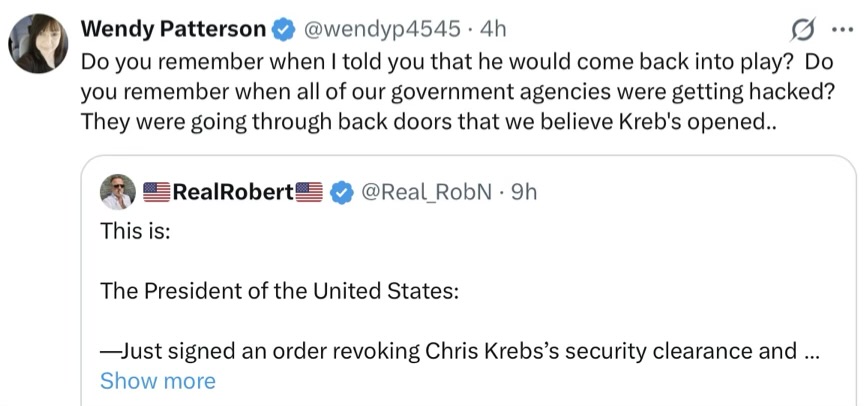Click RealRobert's blue verified badge
864x406 pixels.
pos(341,192)
